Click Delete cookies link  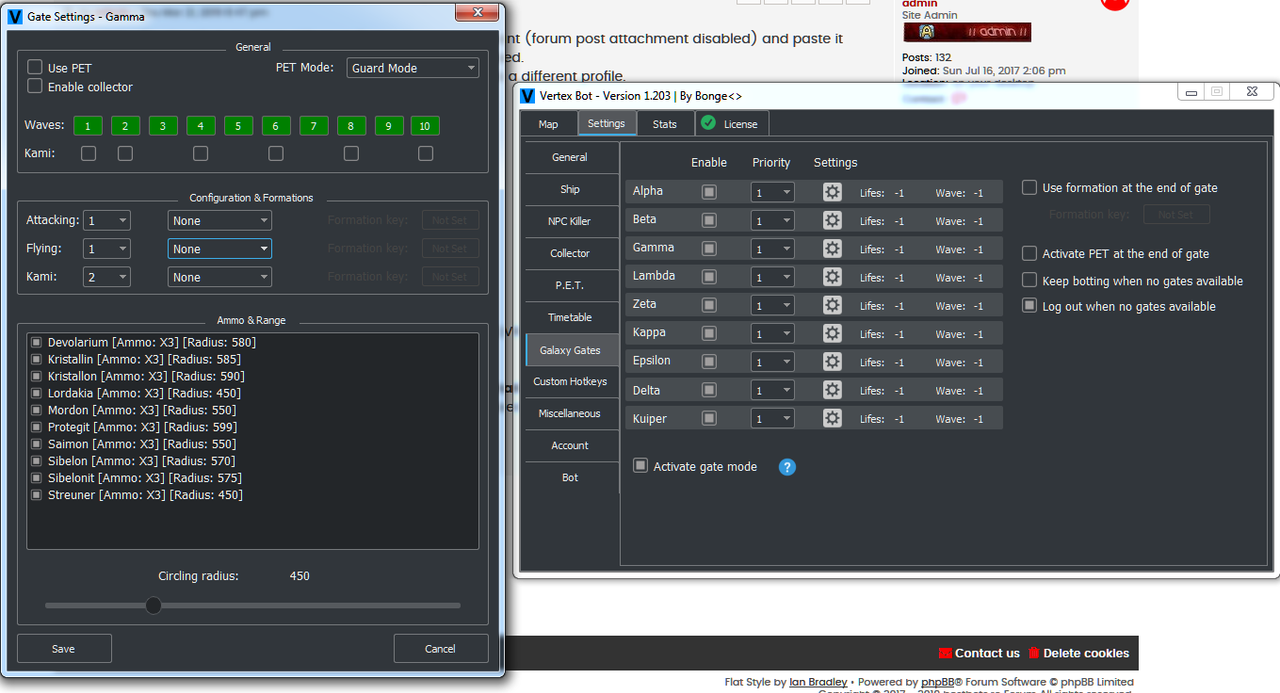pyautogui.click(x=1078, y=653)
